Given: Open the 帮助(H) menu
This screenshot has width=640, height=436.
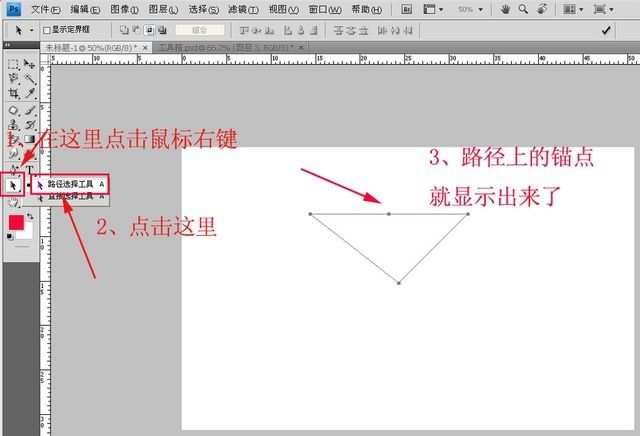Looking at the screenshot, I should click(x=367, y=9).
